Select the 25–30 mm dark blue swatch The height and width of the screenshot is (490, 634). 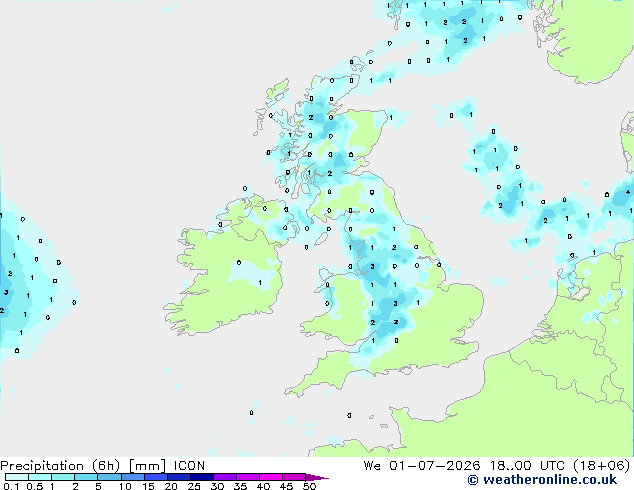point(201,477)
